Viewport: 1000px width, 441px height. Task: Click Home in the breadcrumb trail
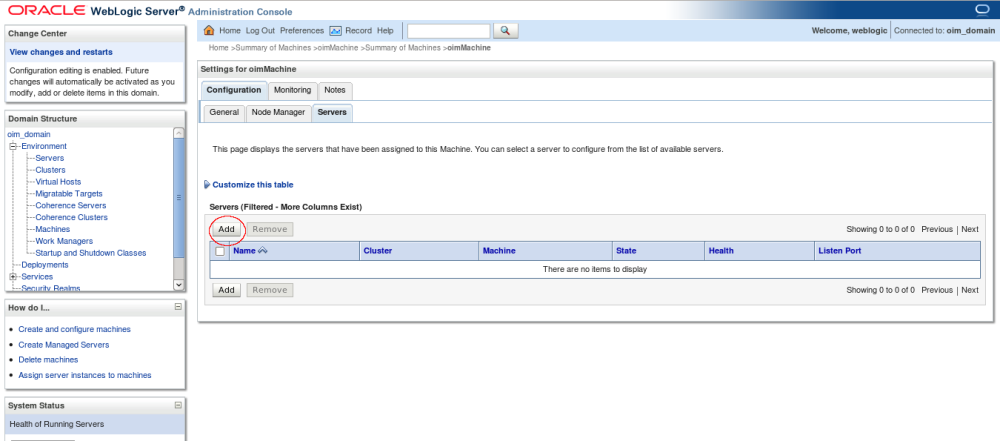[218, 48]
